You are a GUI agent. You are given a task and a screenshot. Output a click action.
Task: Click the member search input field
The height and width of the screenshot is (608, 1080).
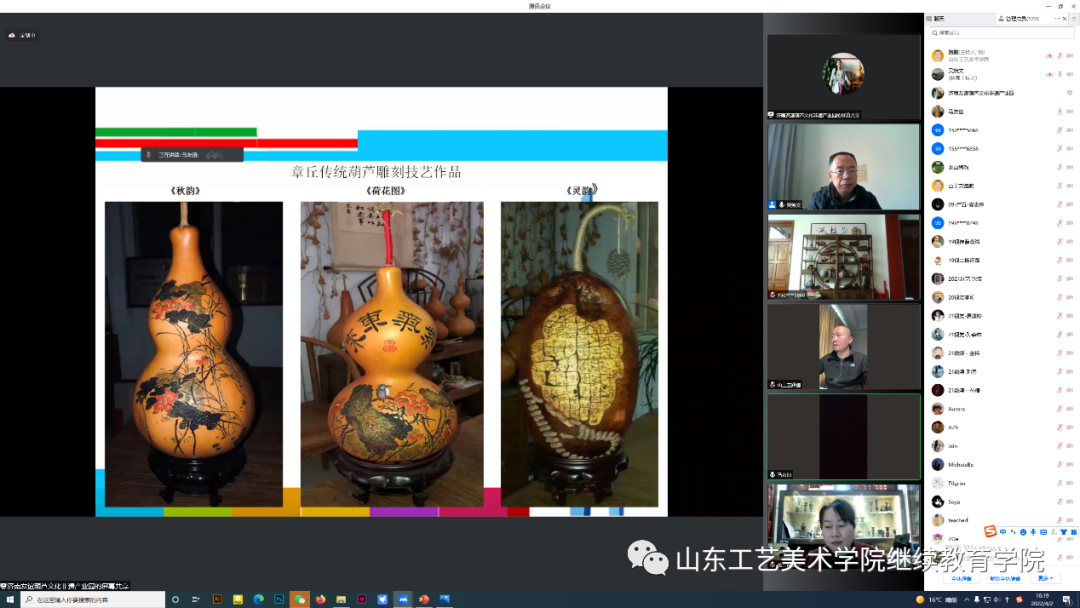point(1000,33)
